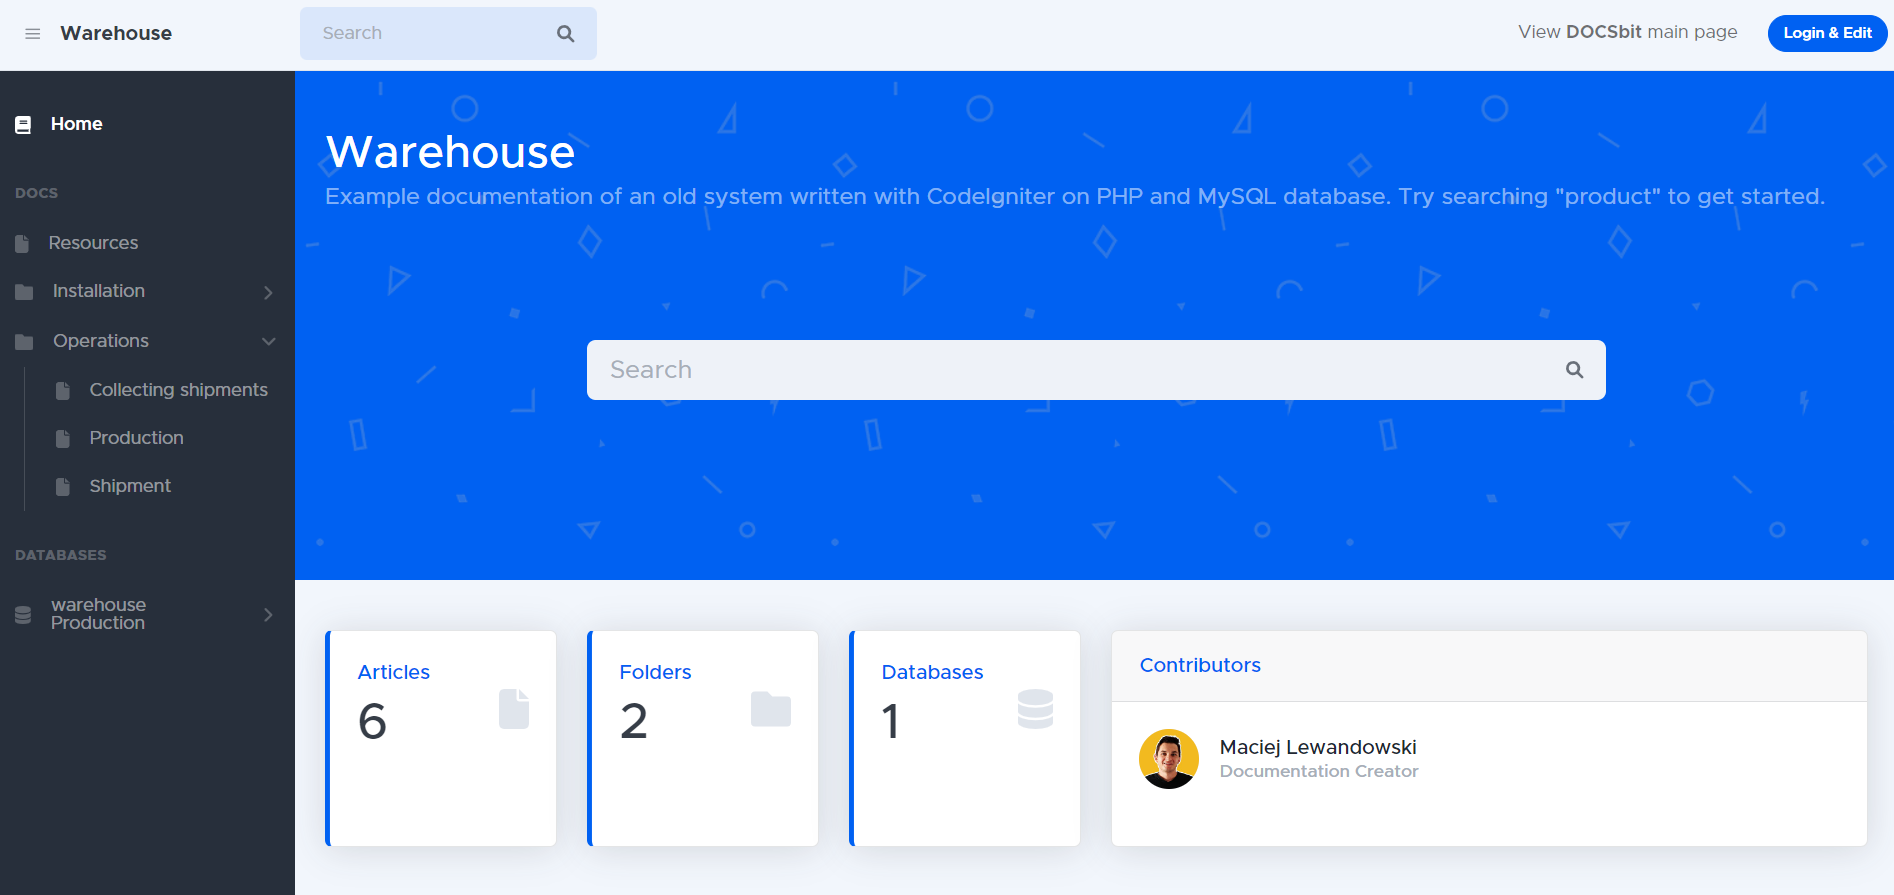
Task: Click Maciej Lewandowski's avatar photo
Action: [1168, 759]
